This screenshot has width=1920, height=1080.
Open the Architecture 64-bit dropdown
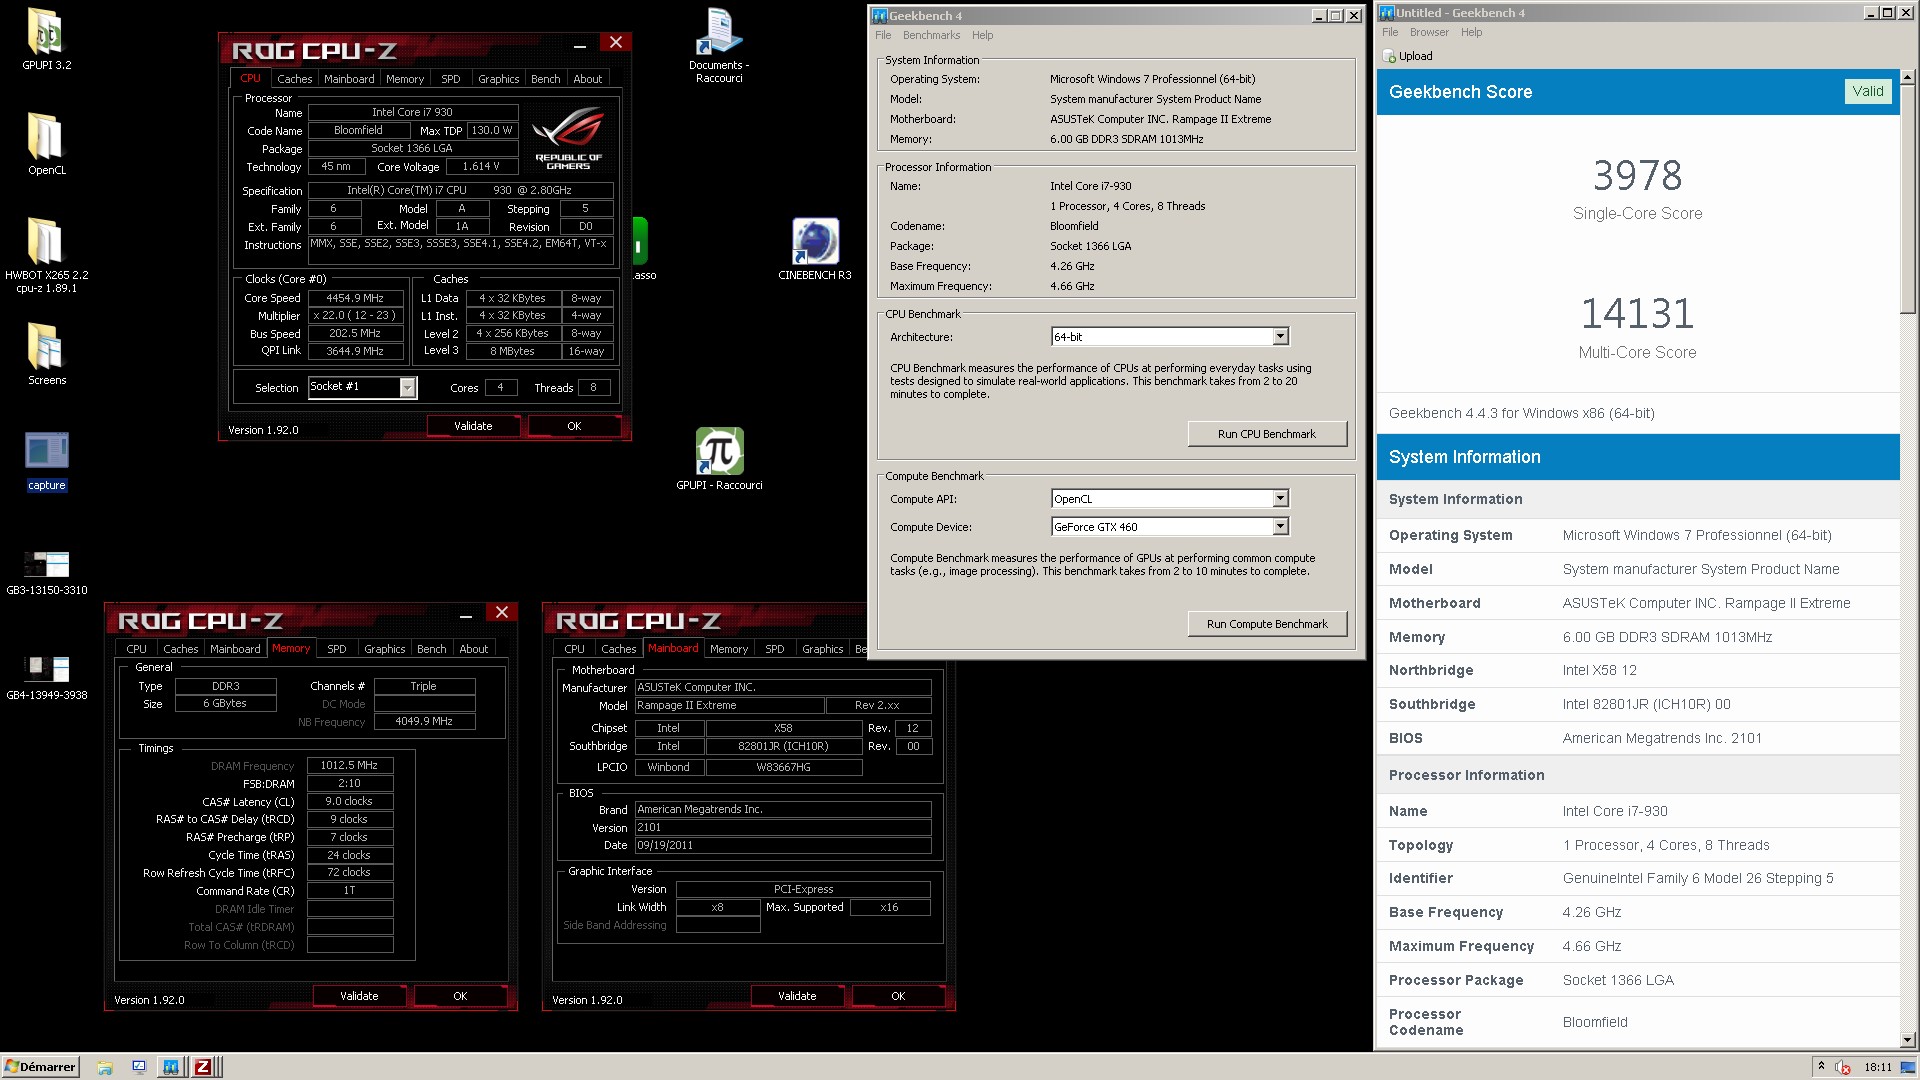click(1280, 337)
